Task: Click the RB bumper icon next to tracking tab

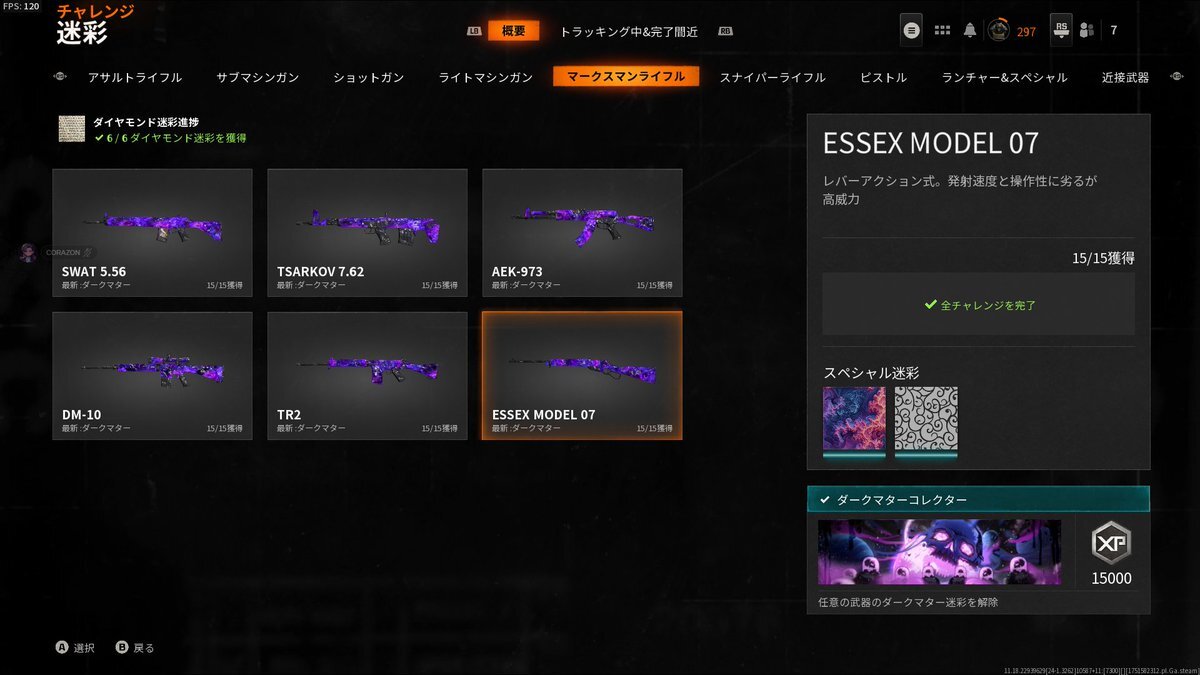Action: (x=725, y=31)
